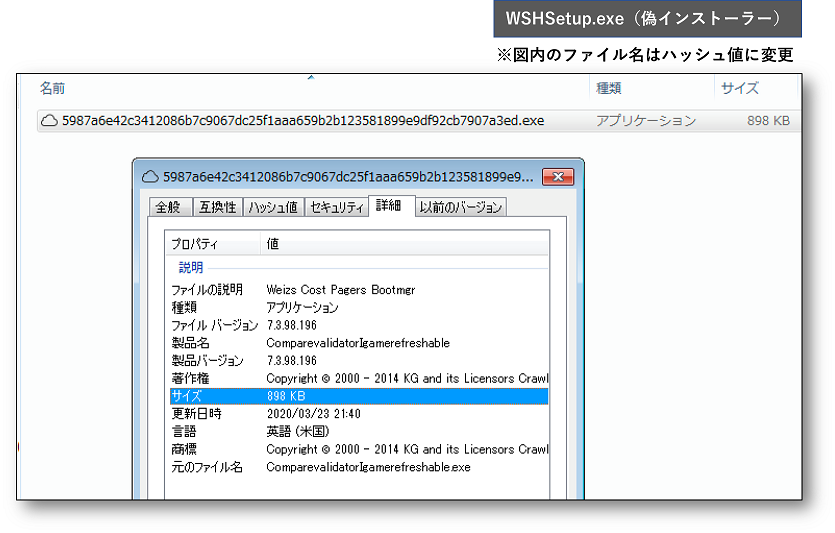Switch to the 全般 tab
835x533 pixels.
click(x=168, y=207)
